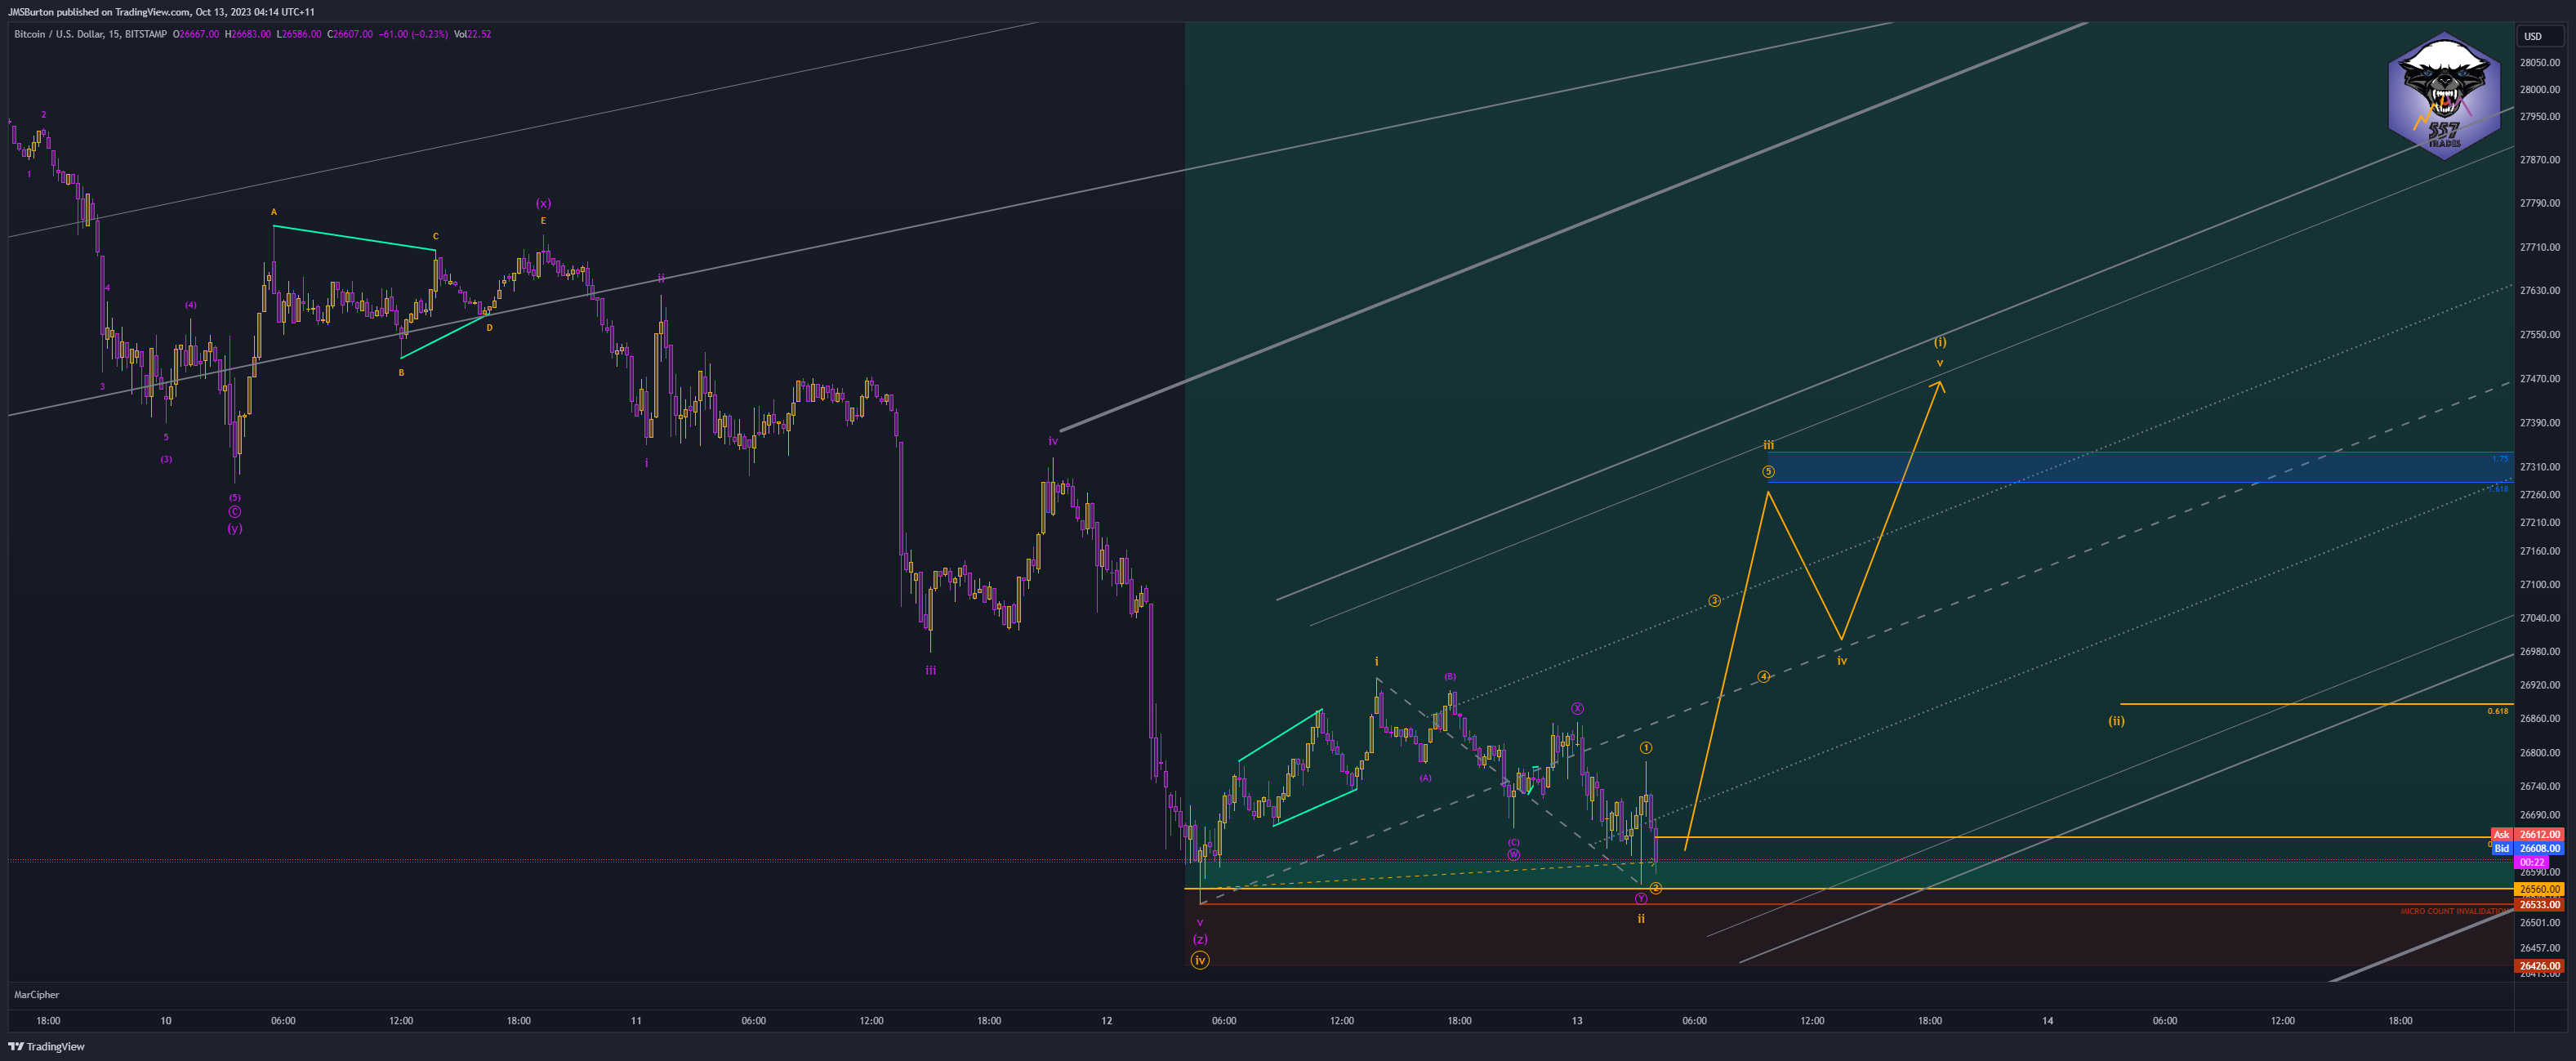Click date label 10 on the time axis

166,1020
